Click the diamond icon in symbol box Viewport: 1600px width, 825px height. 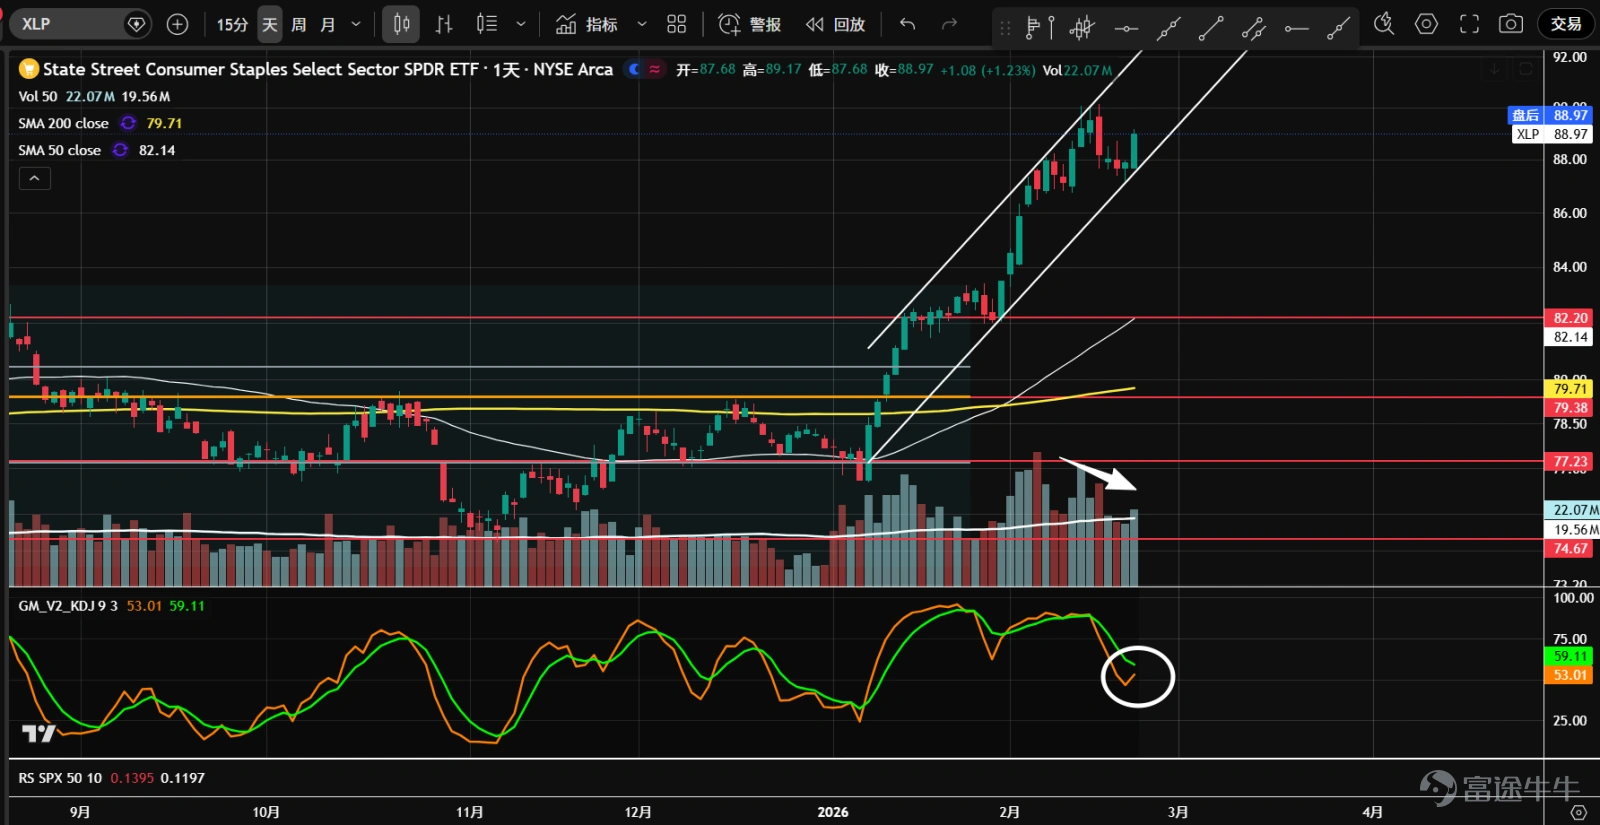coord(137,24)
